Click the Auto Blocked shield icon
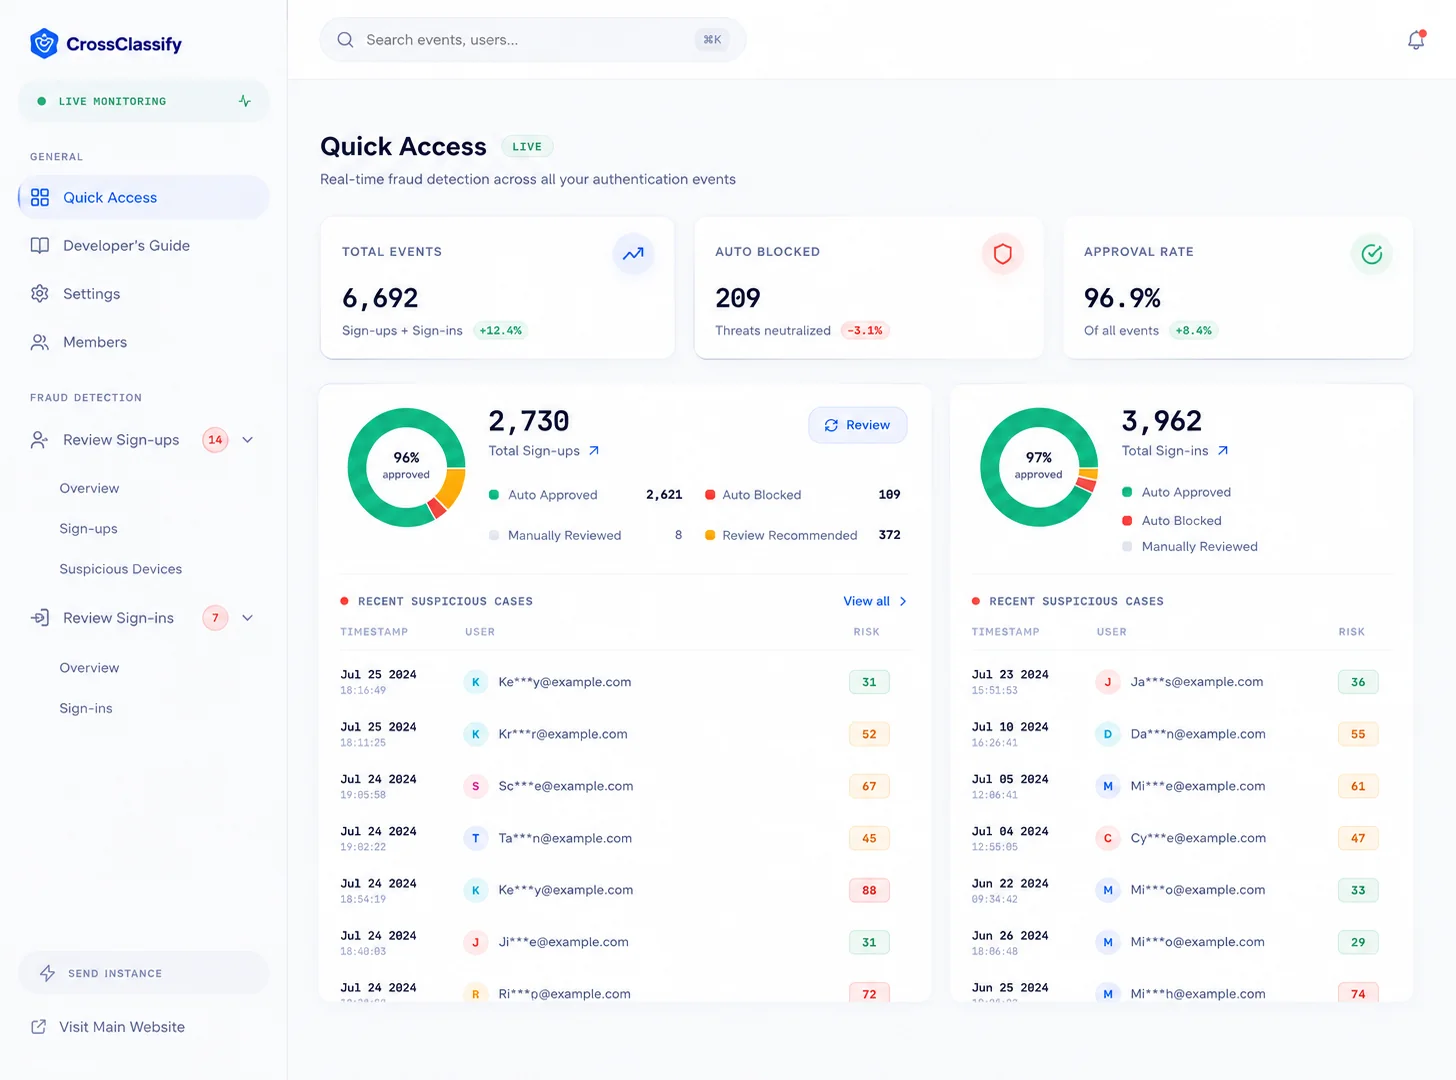This screenshot has height=1080, width=1456. coord(1002,254)
